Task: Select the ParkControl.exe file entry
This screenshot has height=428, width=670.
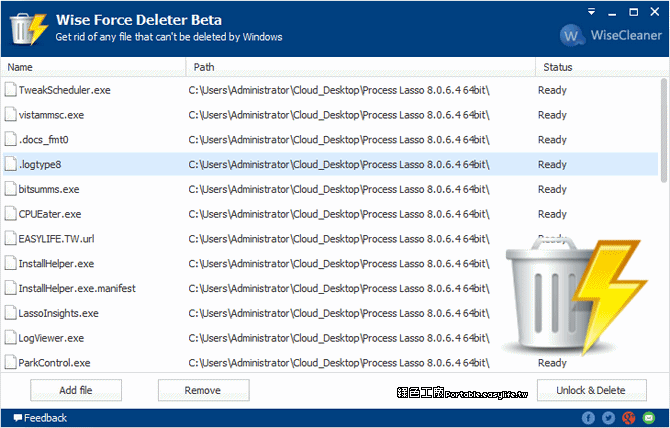Action: click(x=330, y=363)
